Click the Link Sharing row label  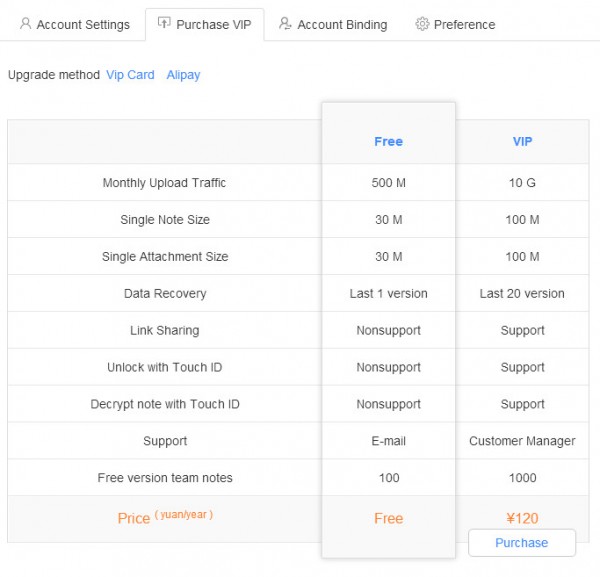pos(164,331)
